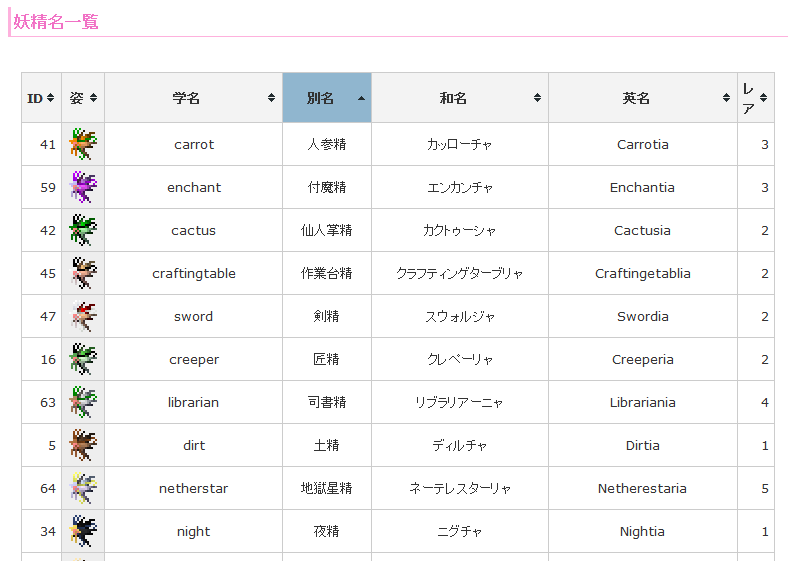Select the creeper fairy sprite image

click(x=83, y=360)
